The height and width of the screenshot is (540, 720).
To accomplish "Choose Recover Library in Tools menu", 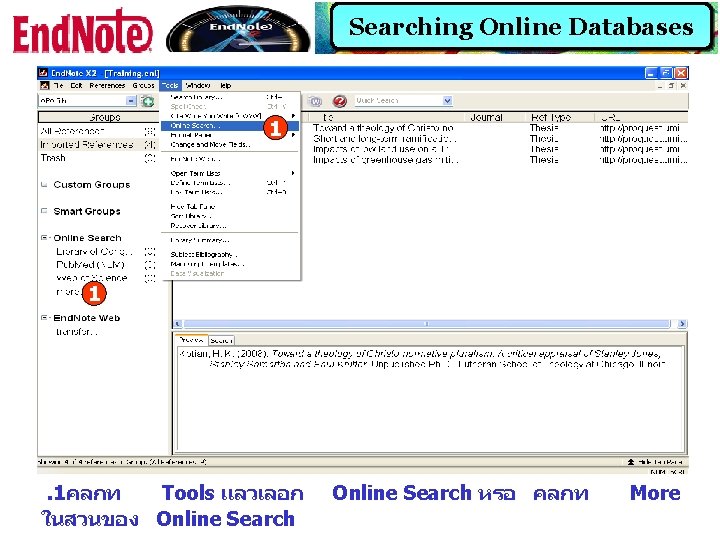I will (230, 225).
